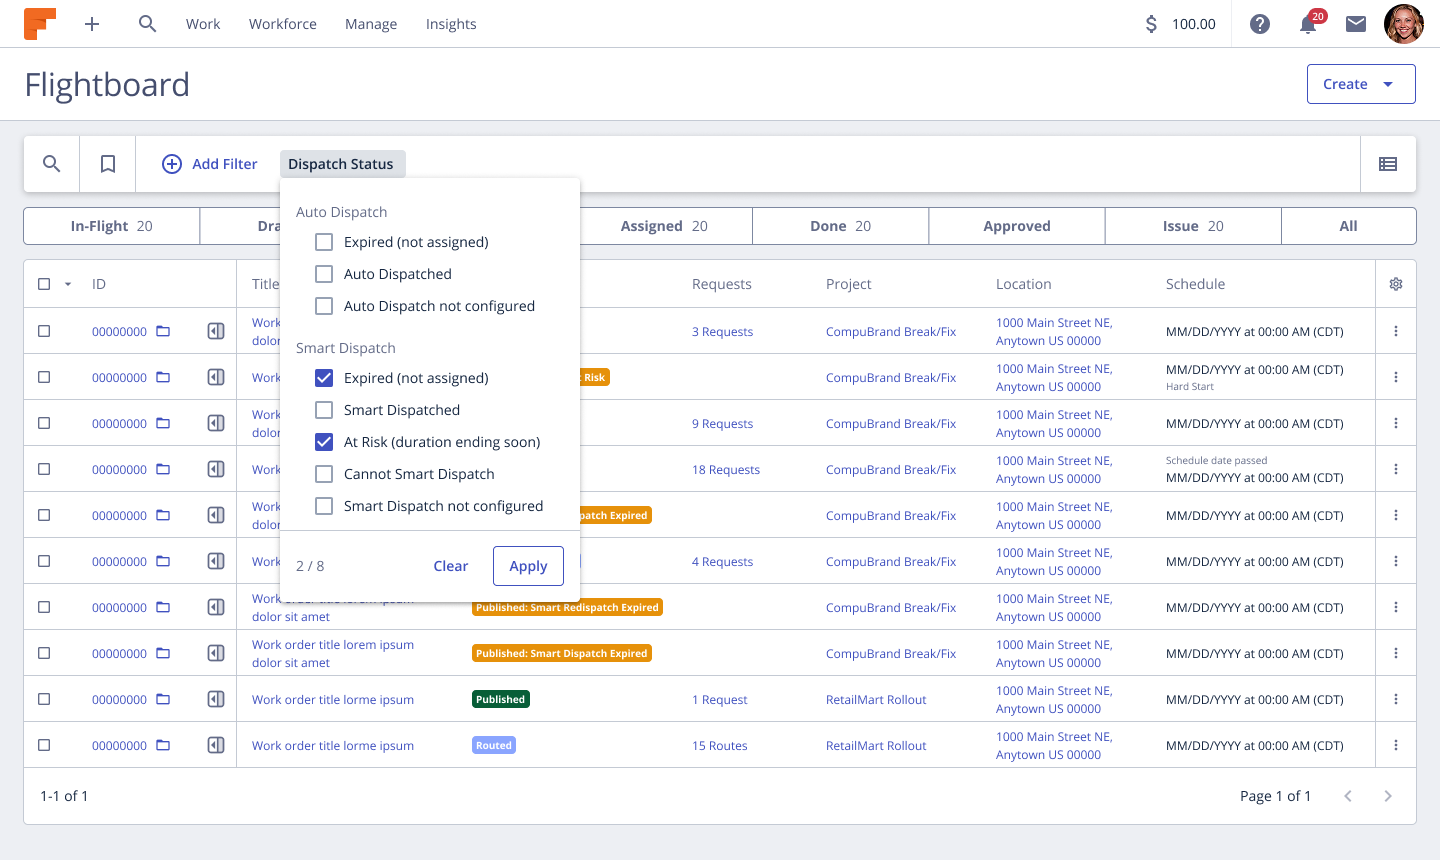Open the three-dot menu for the 3 Requests row
Screen dimensions: 1440x860
[x=1396, y=331]
